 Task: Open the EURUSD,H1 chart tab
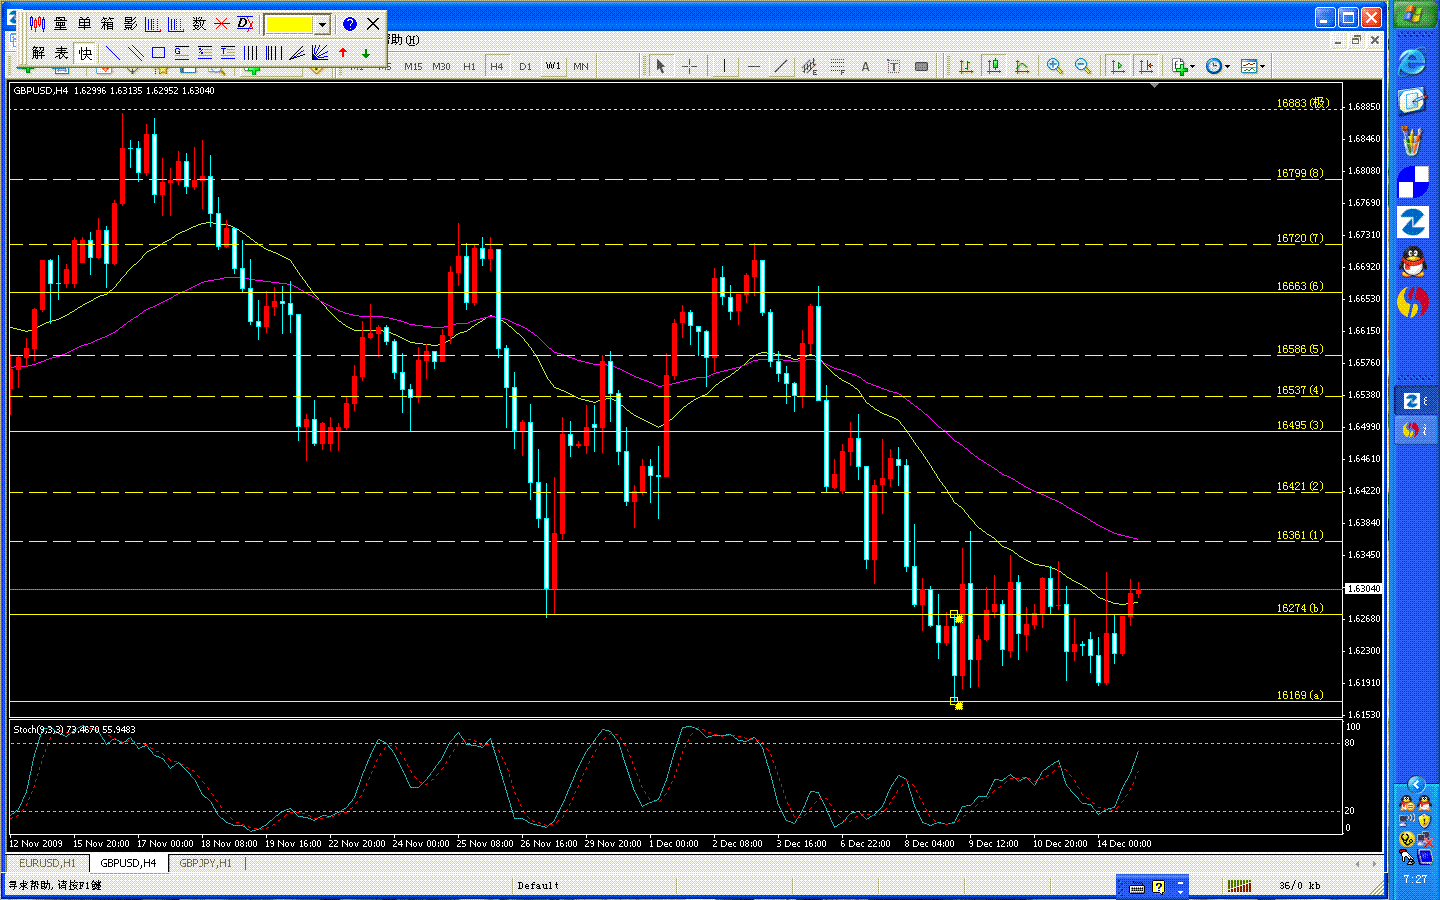pyautogui.click(x=48, y=863)
